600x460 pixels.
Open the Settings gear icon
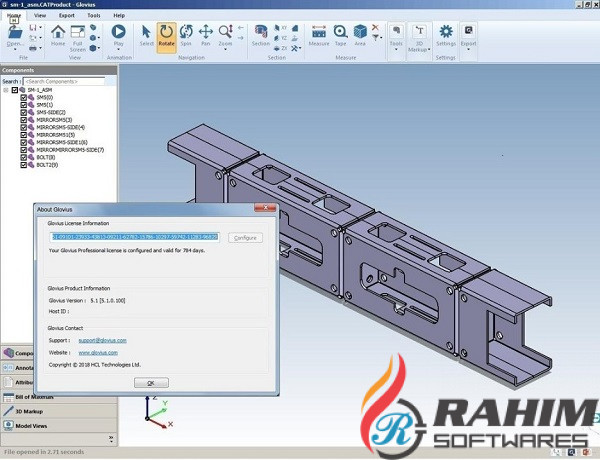point(446,31)
